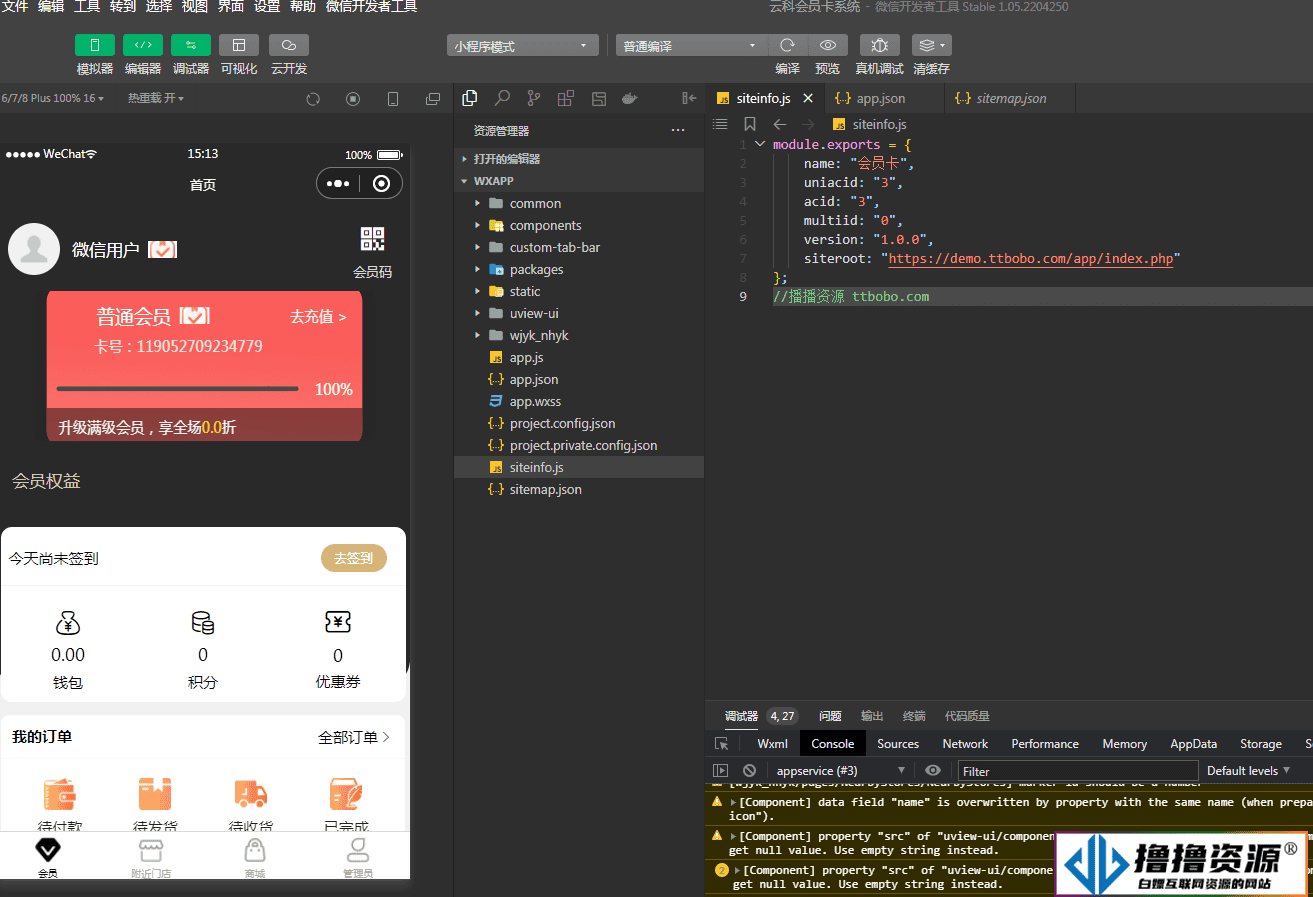Click the element inspector icon
Viewport: 1313px width, 897px height.
pyautogui.click(x=722, y=743)
